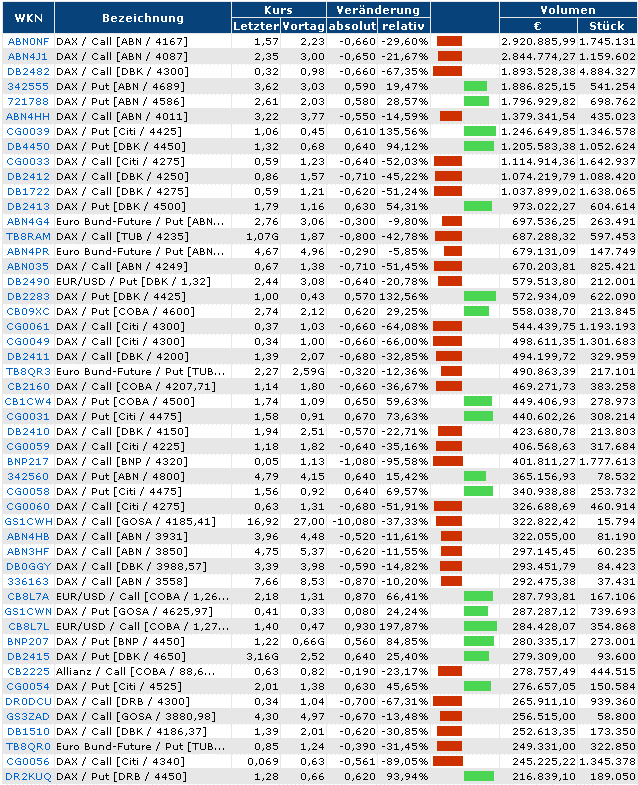Open WKN link DB2415

click(x=29, y=657)
